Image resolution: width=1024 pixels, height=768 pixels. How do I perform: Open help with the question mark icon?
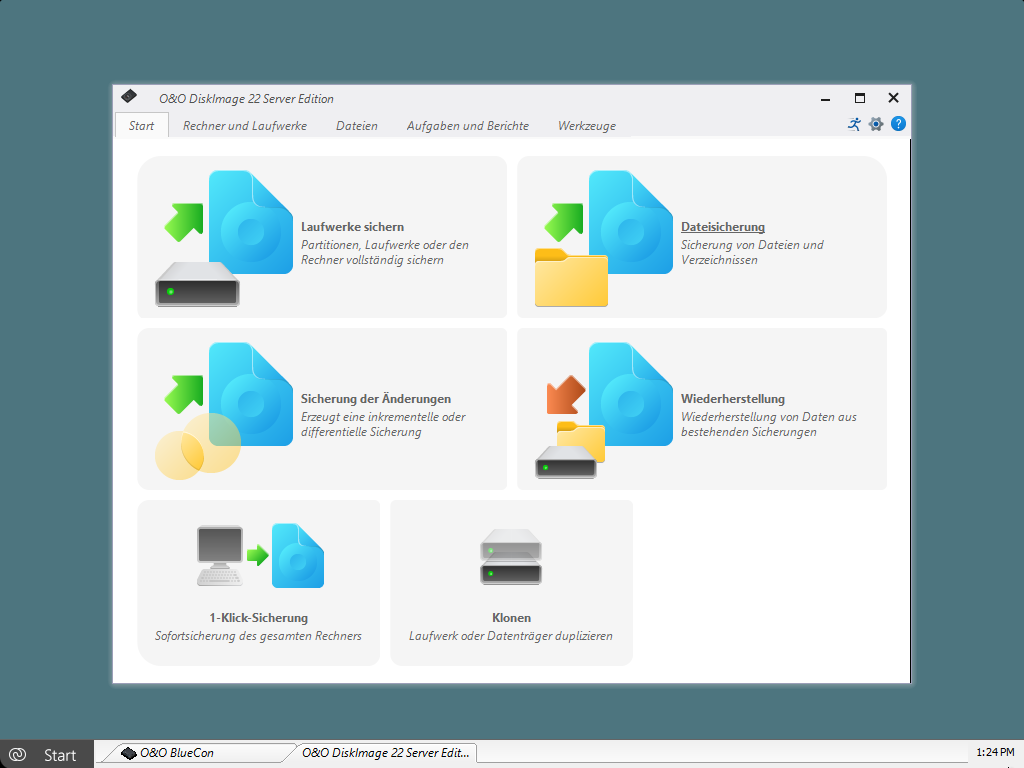[x=898, y=124]
